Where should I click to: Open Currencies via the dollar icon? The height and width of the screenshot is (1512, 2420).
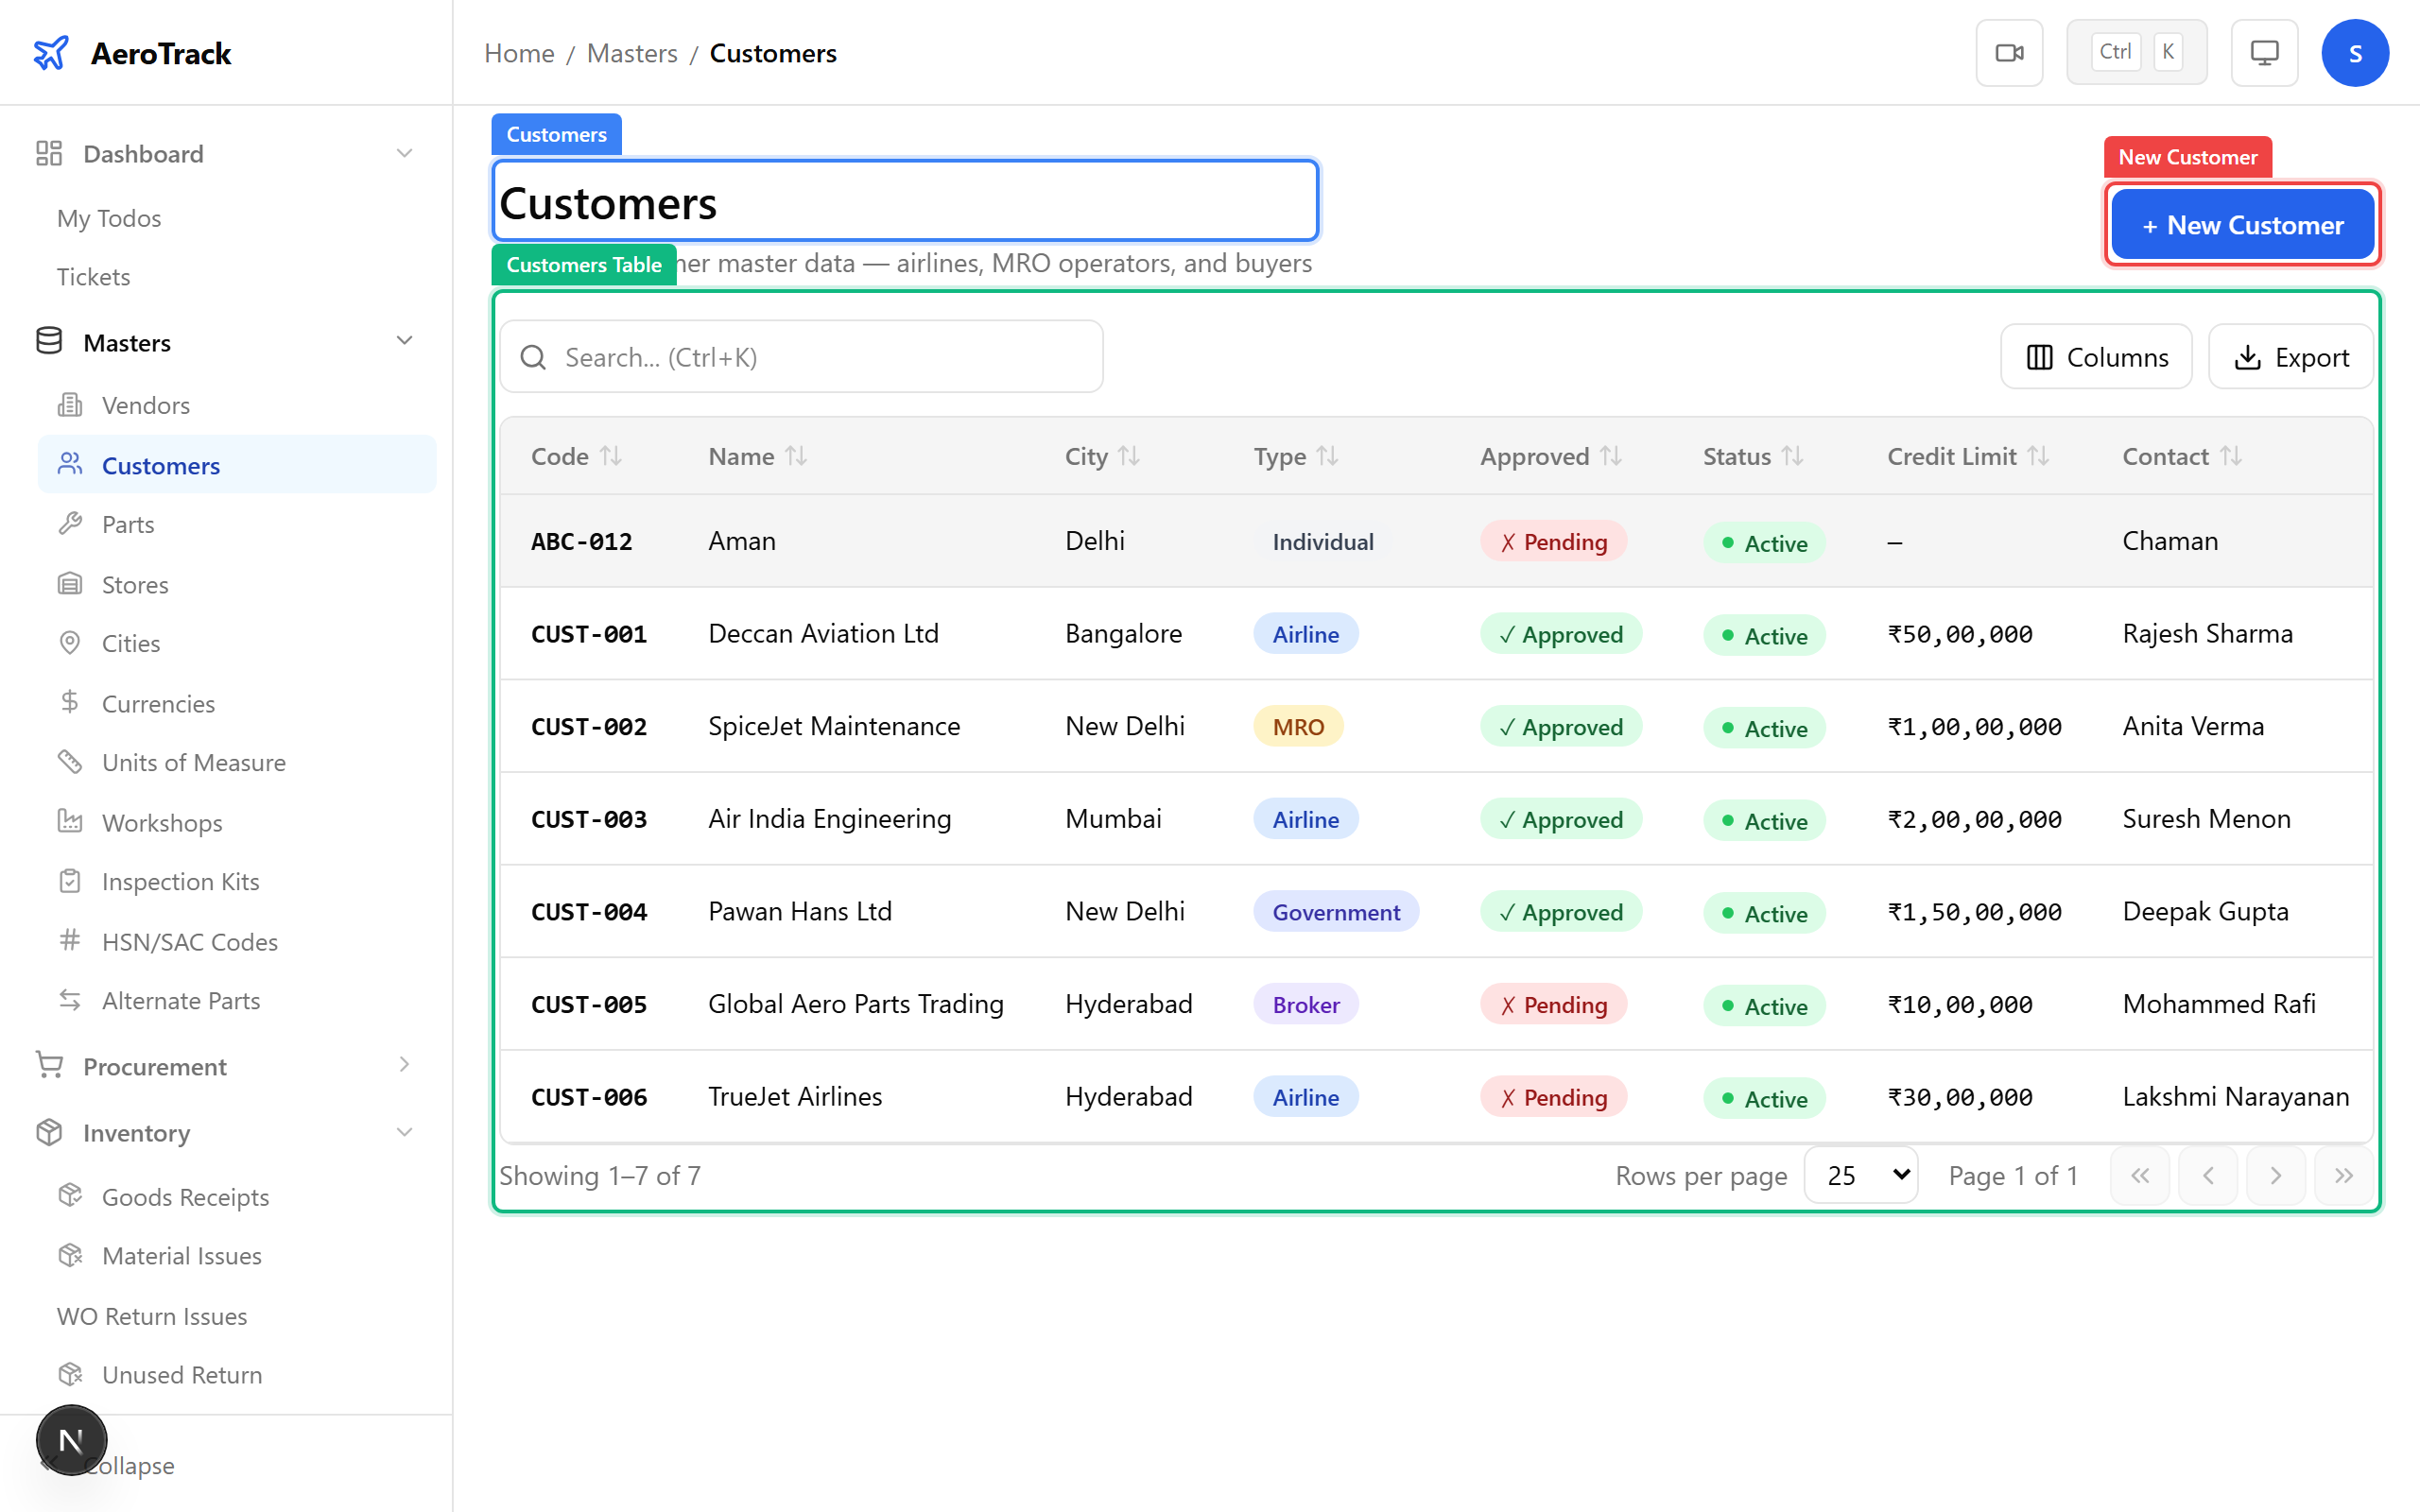(70, 702)
